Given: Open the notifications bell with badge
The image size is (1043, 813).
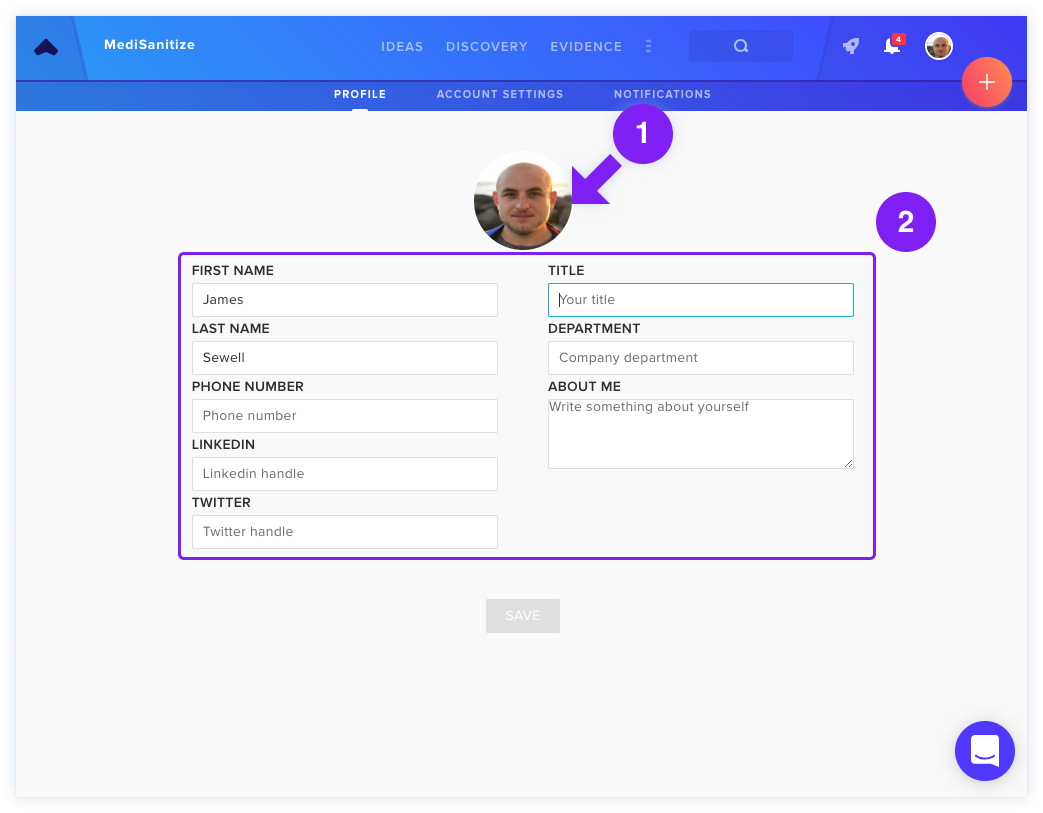Looking at the screenshot, I should click(893, 45).
